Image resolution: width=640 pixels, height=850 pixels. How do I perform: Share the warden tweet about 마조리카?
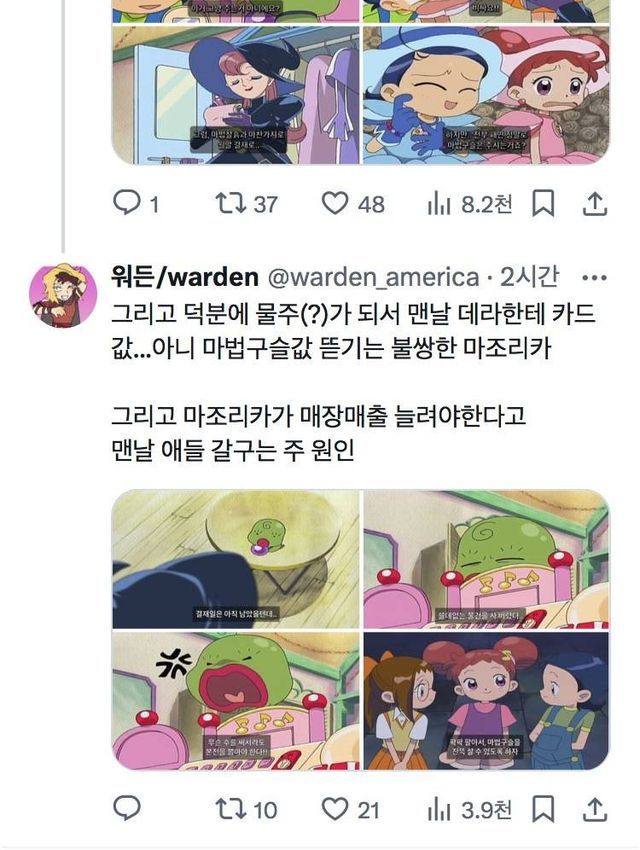point(594,809)
